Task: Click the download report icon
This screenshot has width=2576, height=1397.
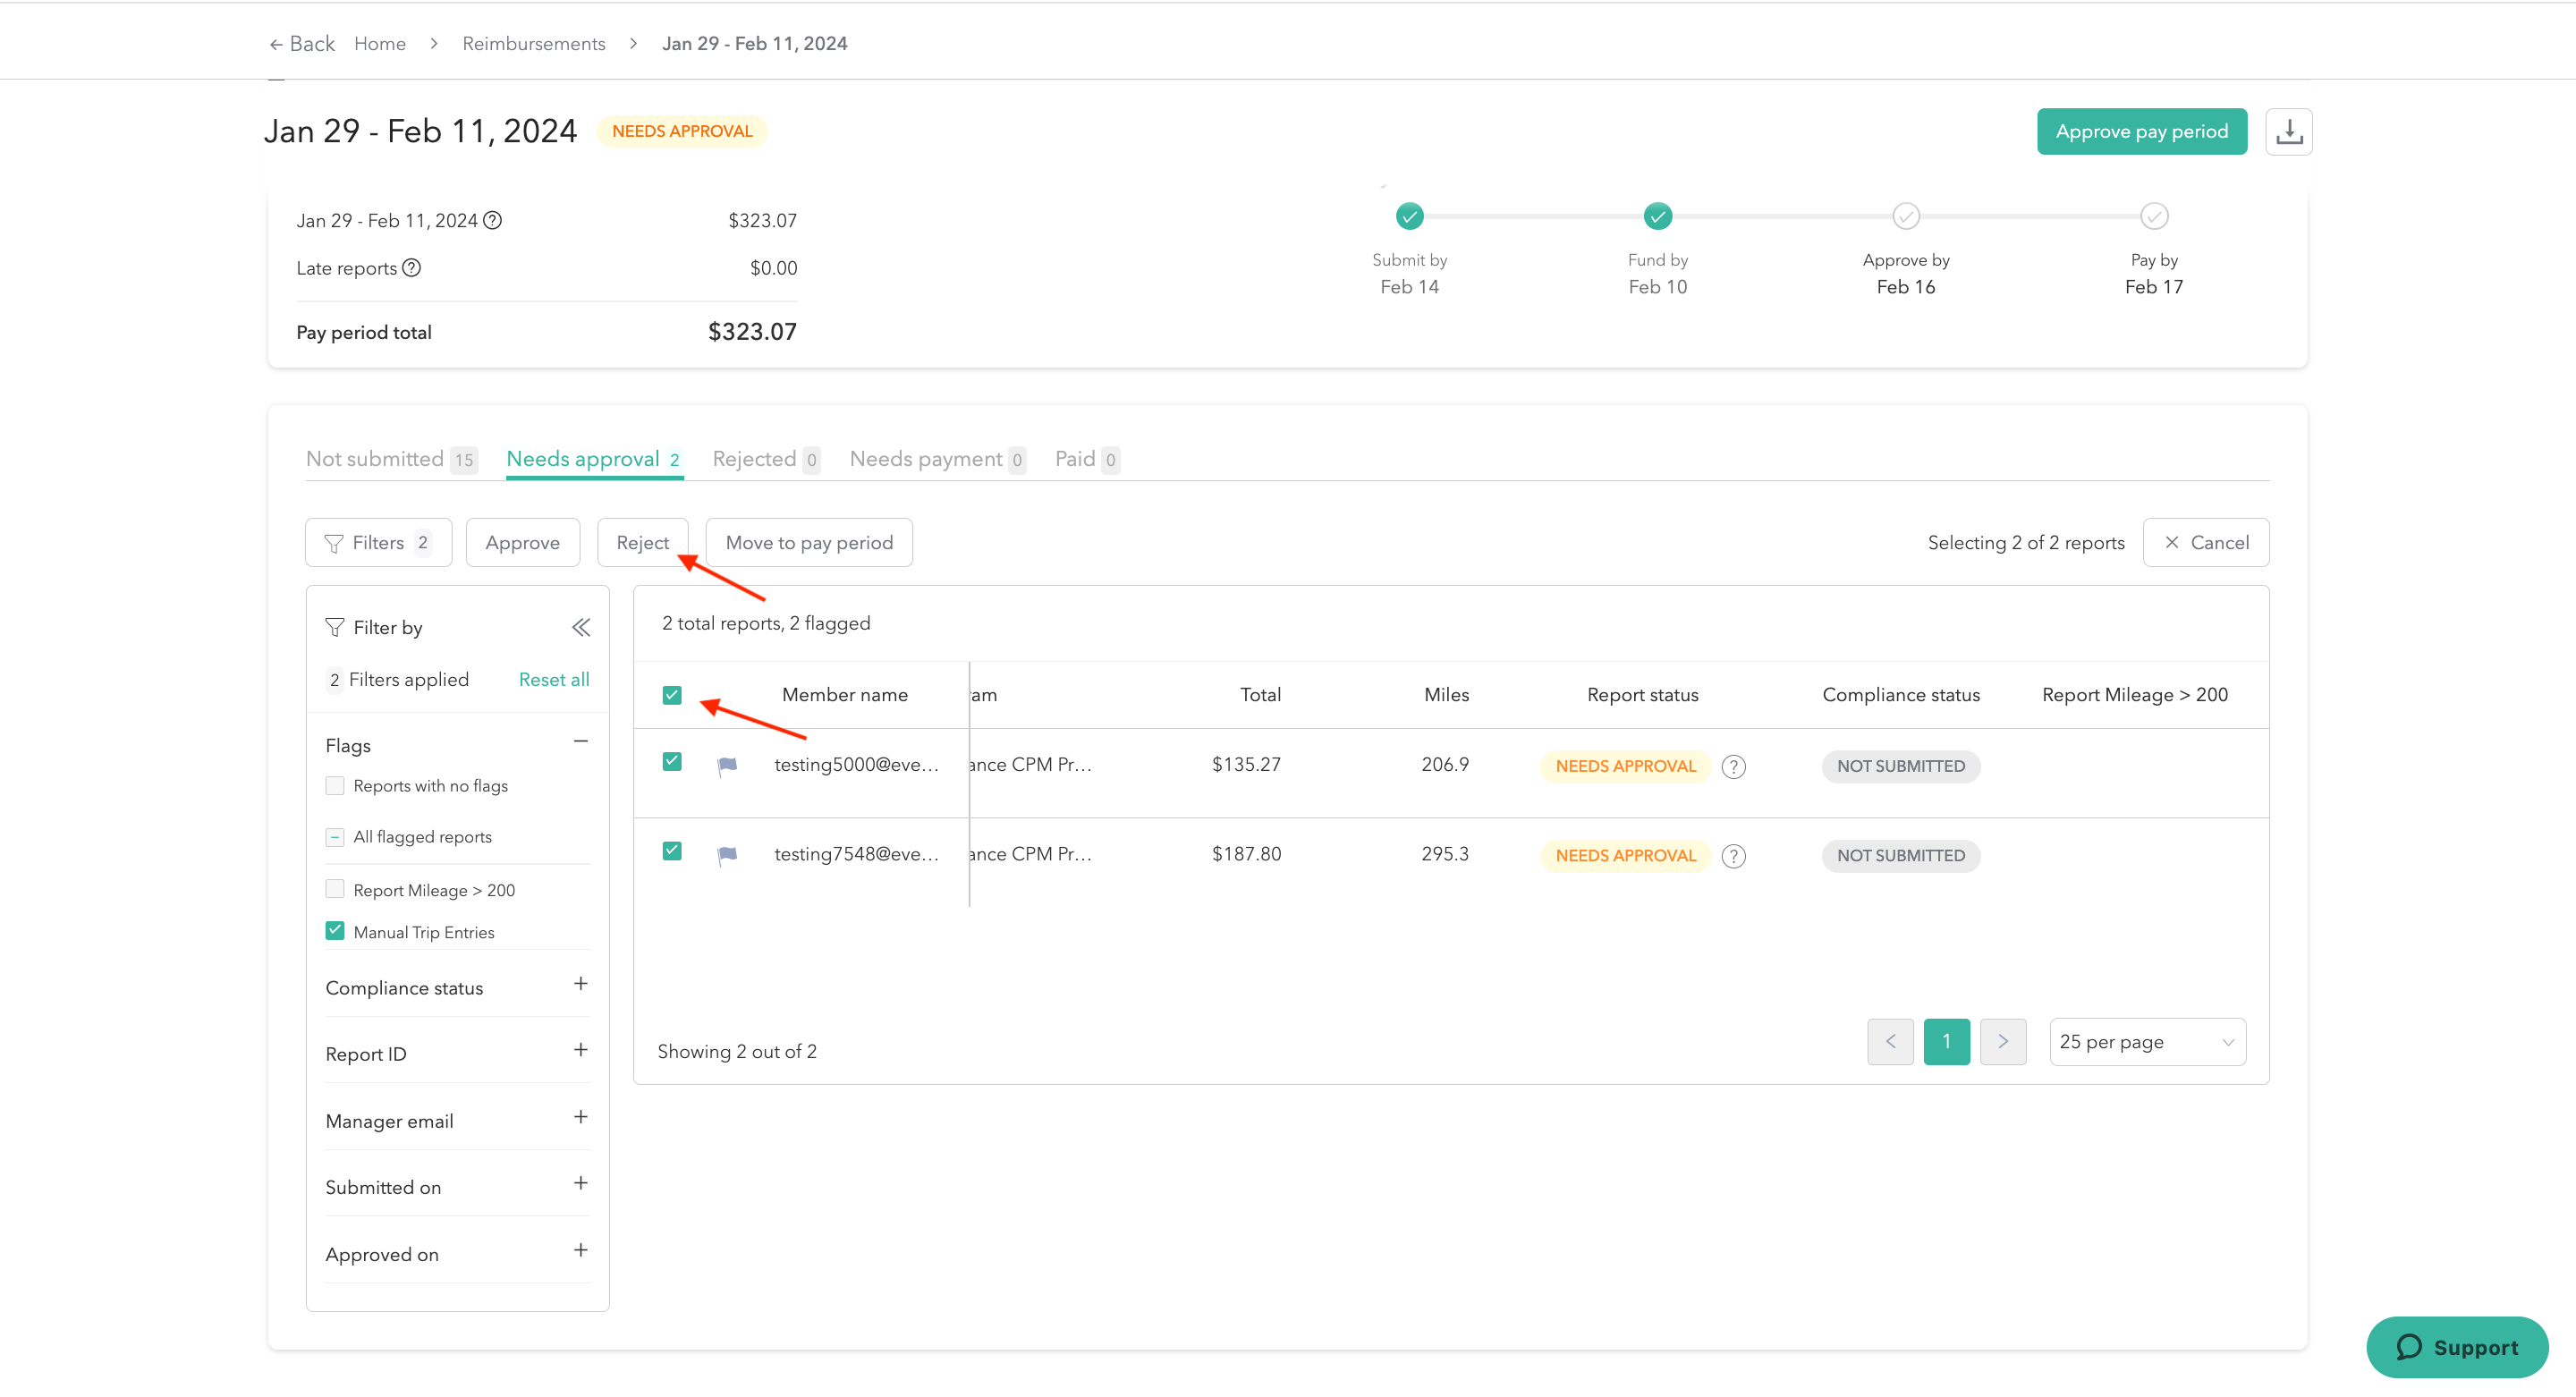Action: 2288,132
